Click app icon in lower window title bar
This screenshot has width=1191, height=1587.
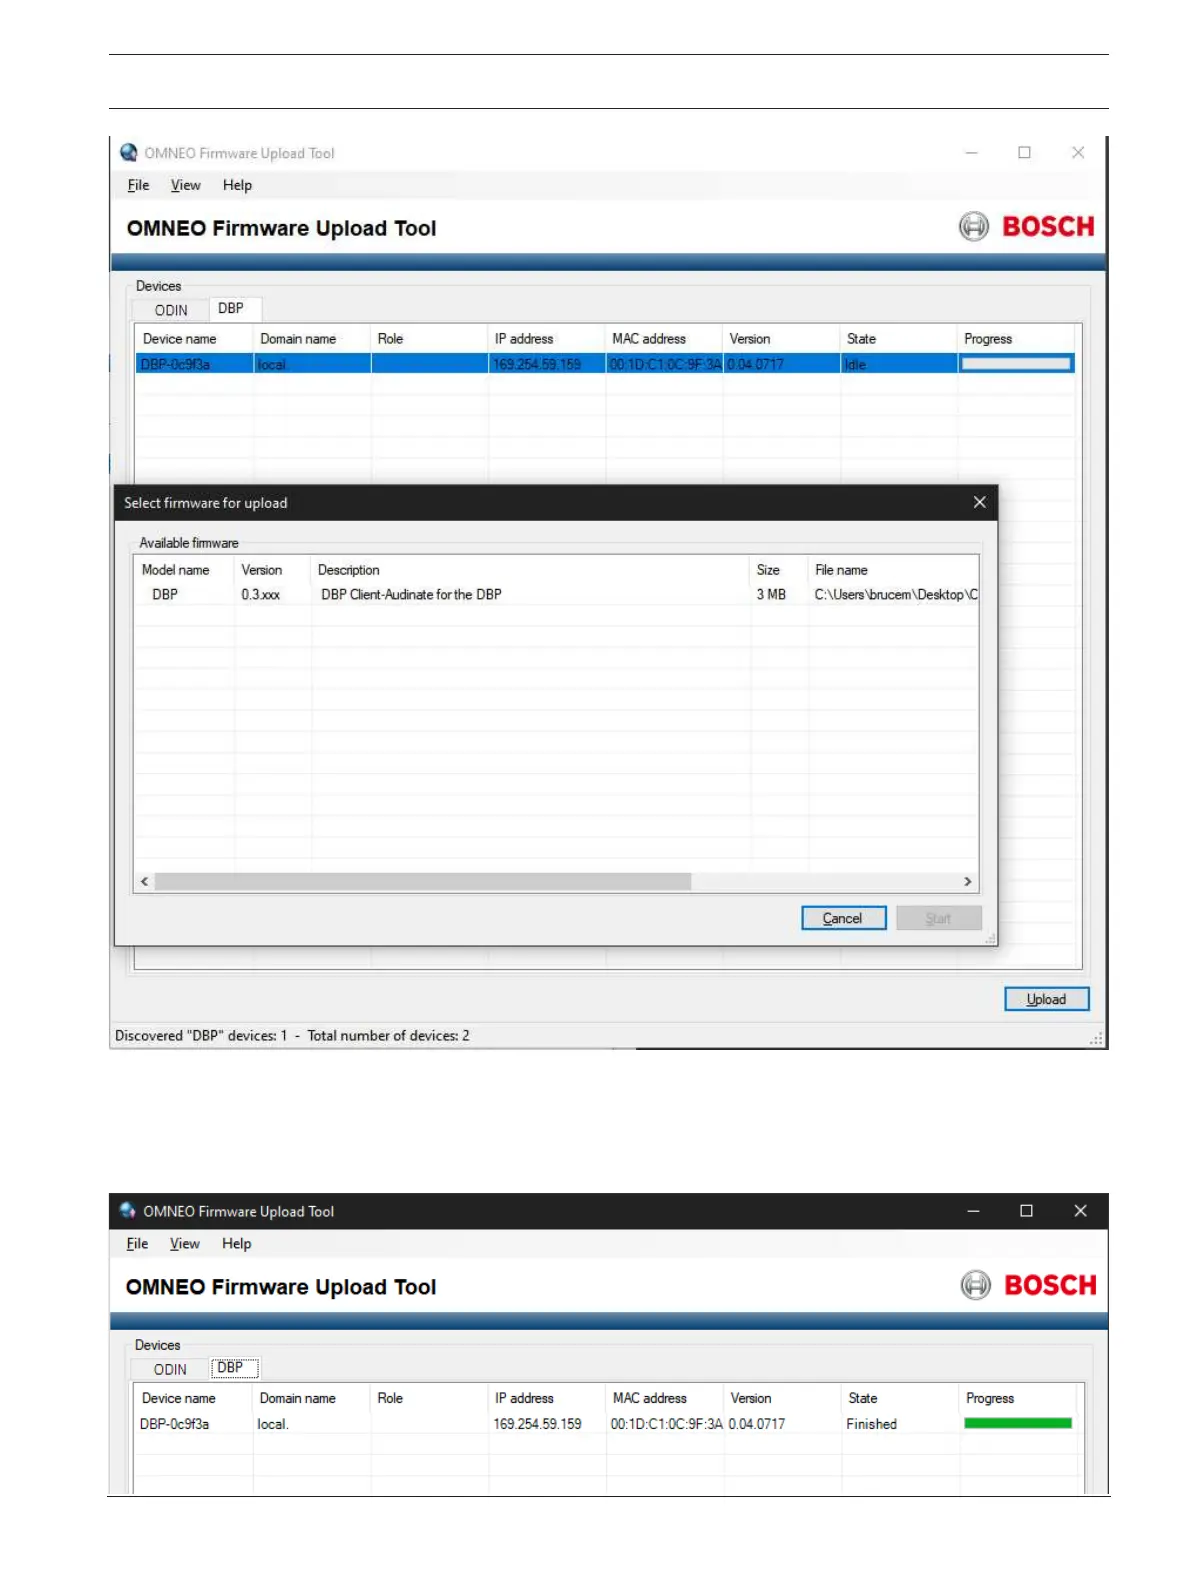coord(127,1211)
